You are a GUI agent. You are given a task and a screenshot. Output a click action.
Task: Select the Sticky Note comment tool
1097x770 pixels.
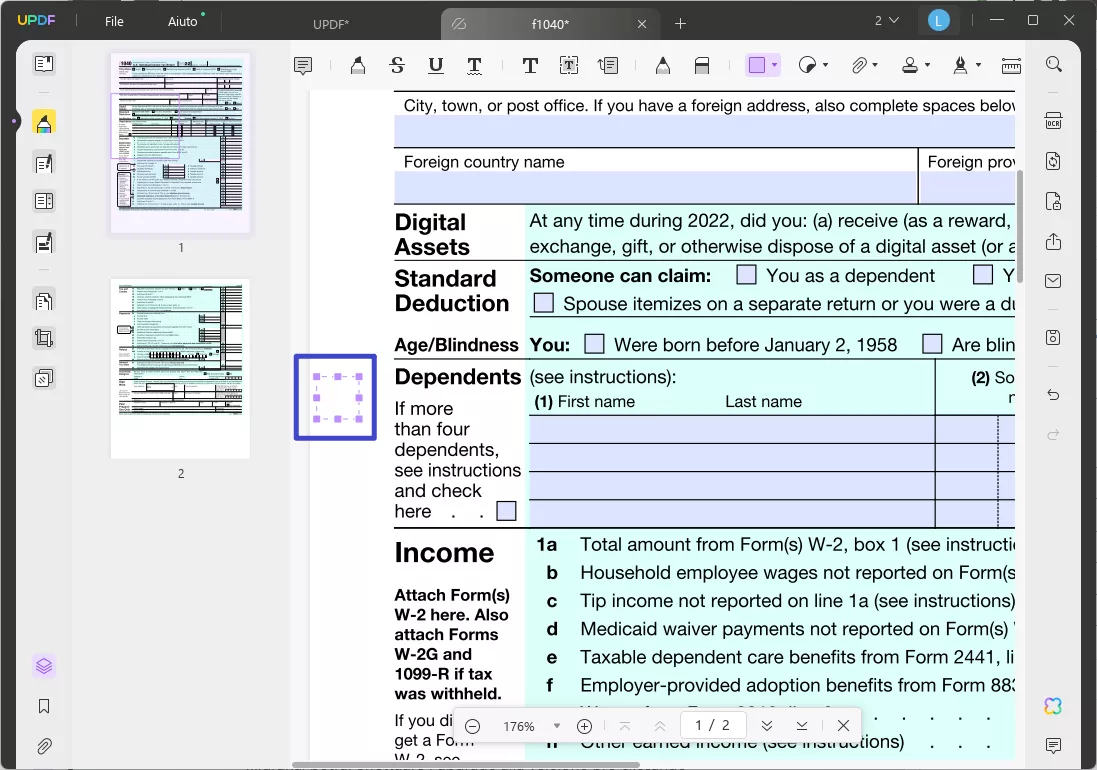click(x=303, y=66)
